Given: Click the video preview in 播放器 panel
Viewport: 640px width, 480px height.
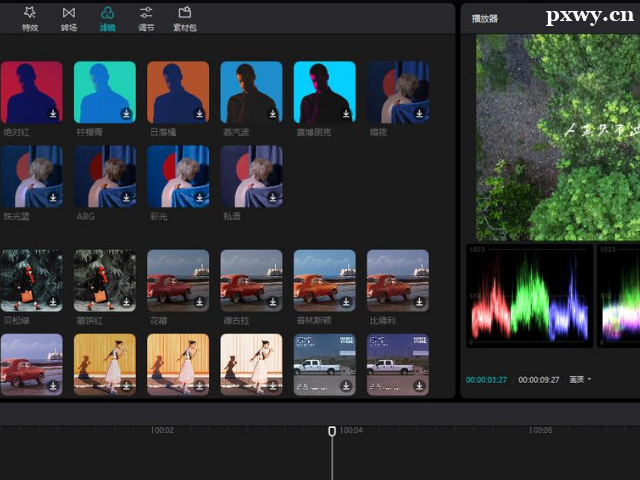Looking at the screenshot, I should point(557,135).
